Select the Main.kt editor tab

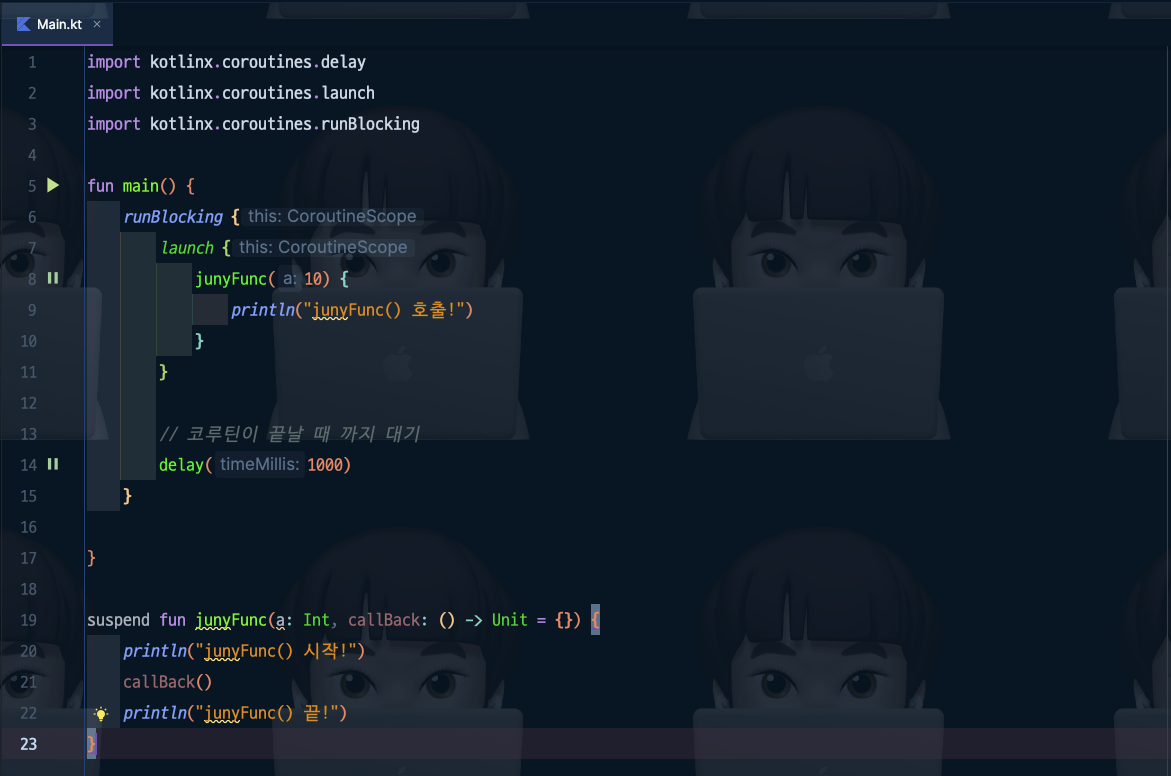57,24
